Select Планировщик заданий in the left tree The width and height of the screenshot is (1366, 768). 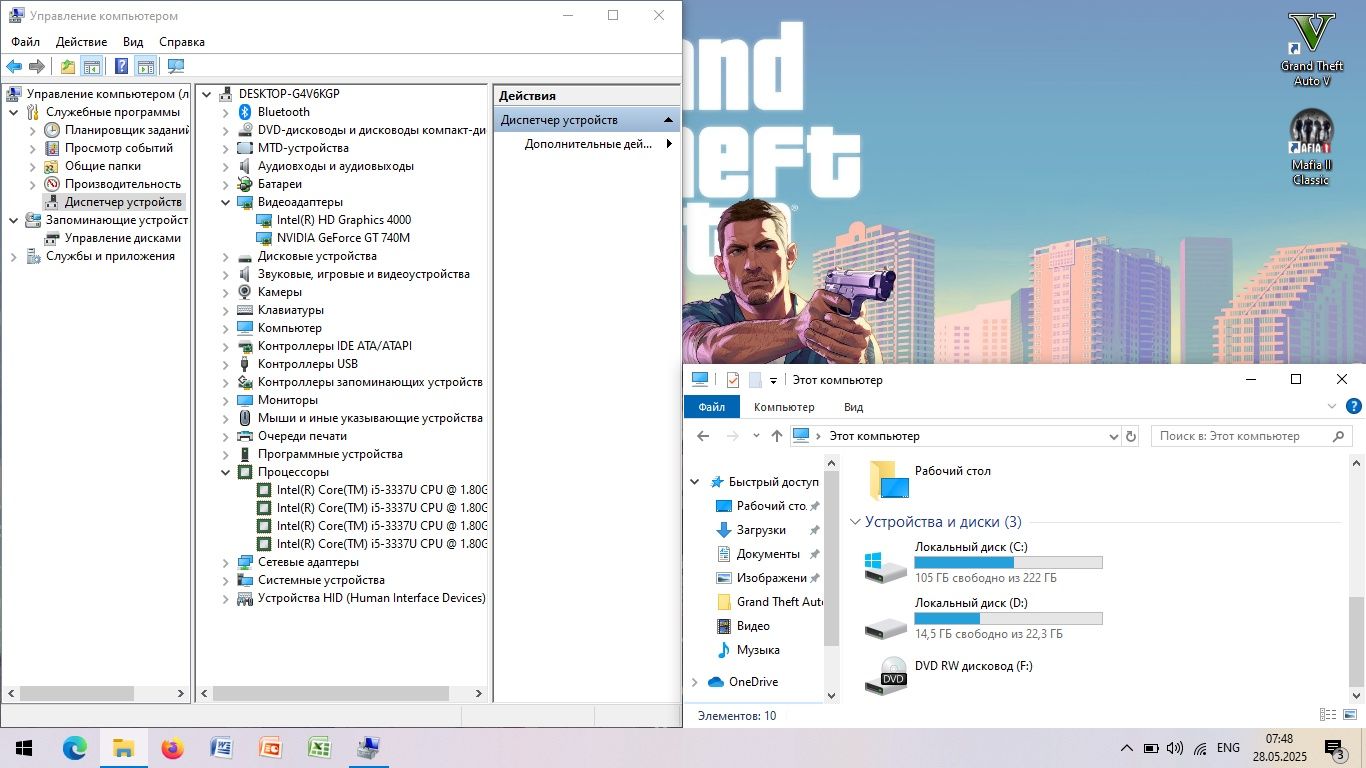pos(127,130)
